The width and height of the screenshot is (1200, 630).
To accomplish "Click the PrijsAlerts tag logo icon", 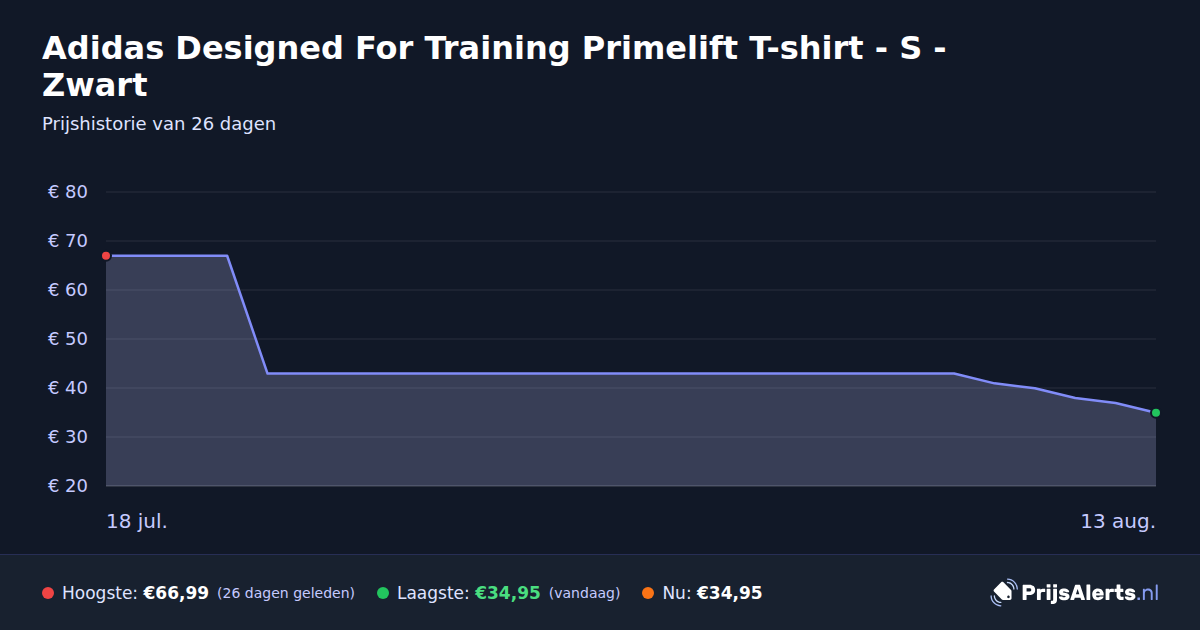I will click(x=1003, y=593).
